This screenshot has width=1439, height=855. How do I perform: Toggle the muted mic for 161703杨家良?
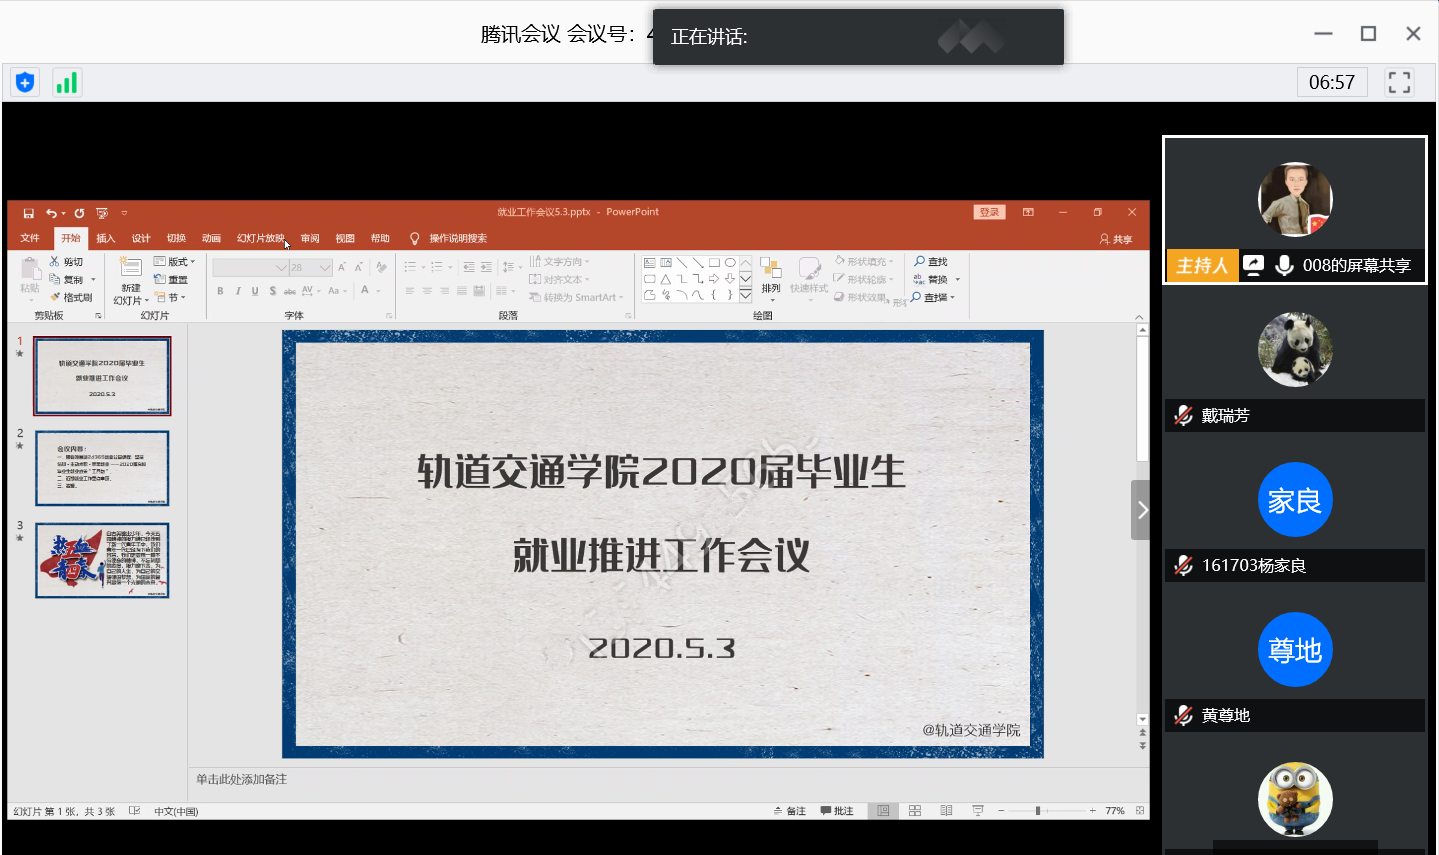[x=1184, y=566]
